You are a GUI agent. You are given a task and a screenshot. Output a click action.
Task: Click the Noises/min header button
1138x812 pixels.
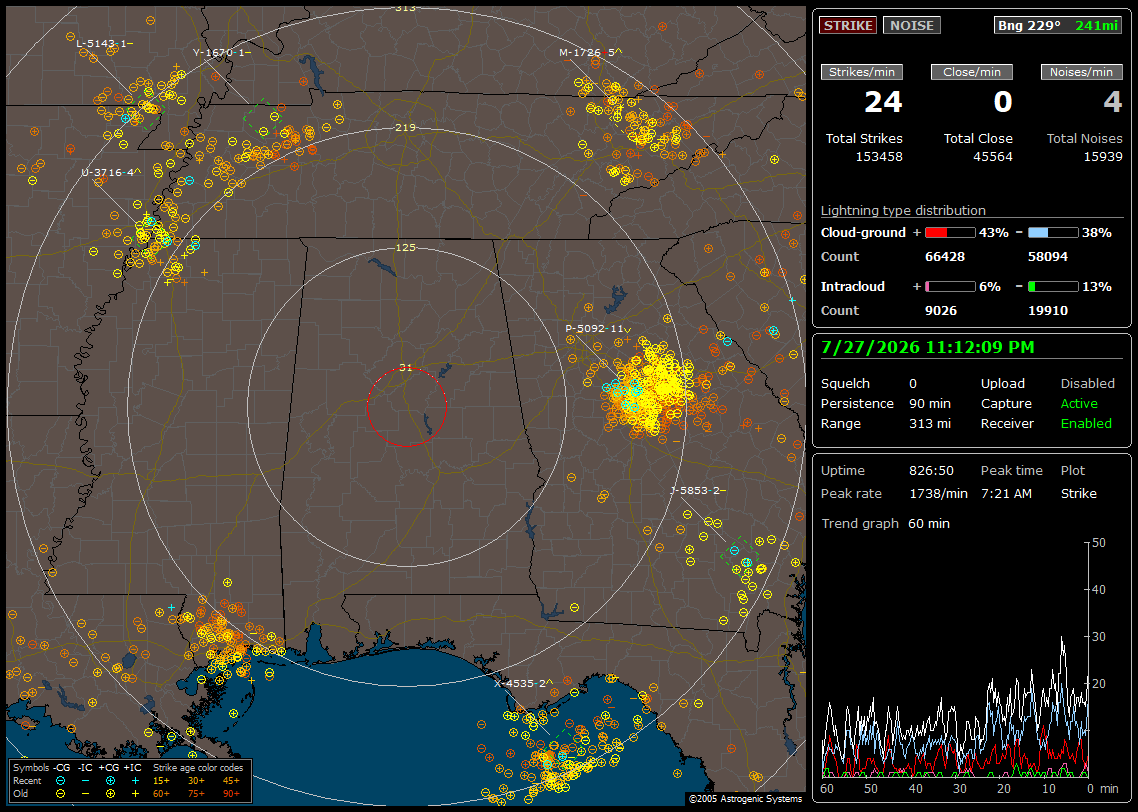(1081, 72)
